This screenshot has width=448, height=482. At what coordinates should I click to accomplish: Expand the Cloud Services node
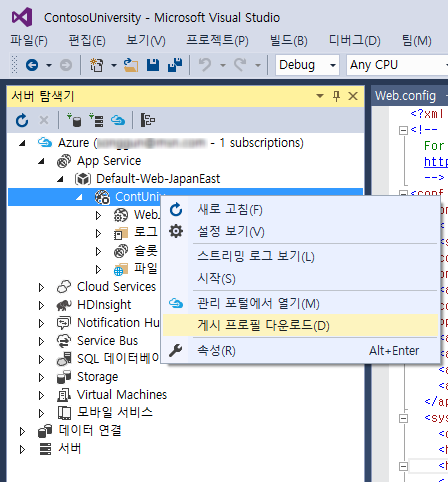pos(41,287)
